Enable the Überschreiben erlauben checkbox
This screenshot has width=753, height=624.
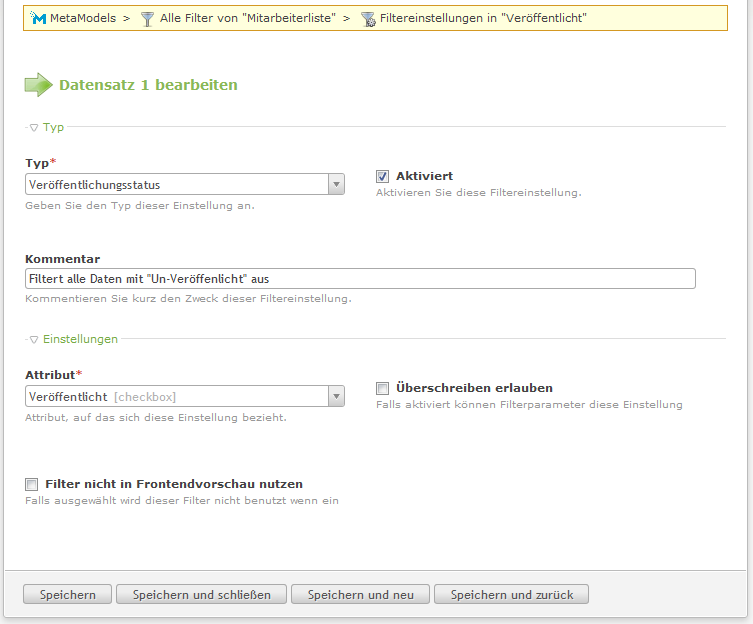[x=382, y=388]
